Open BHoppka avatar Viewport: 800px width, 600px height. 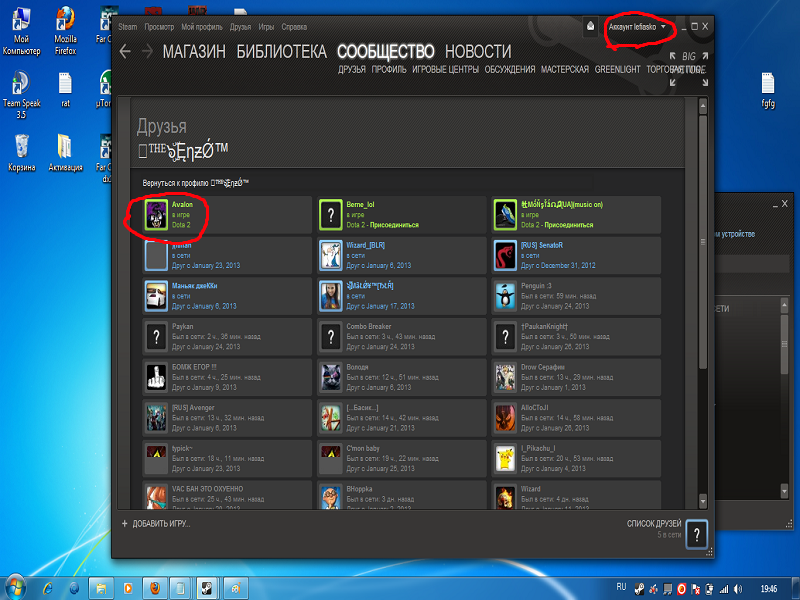coord(331,496)
